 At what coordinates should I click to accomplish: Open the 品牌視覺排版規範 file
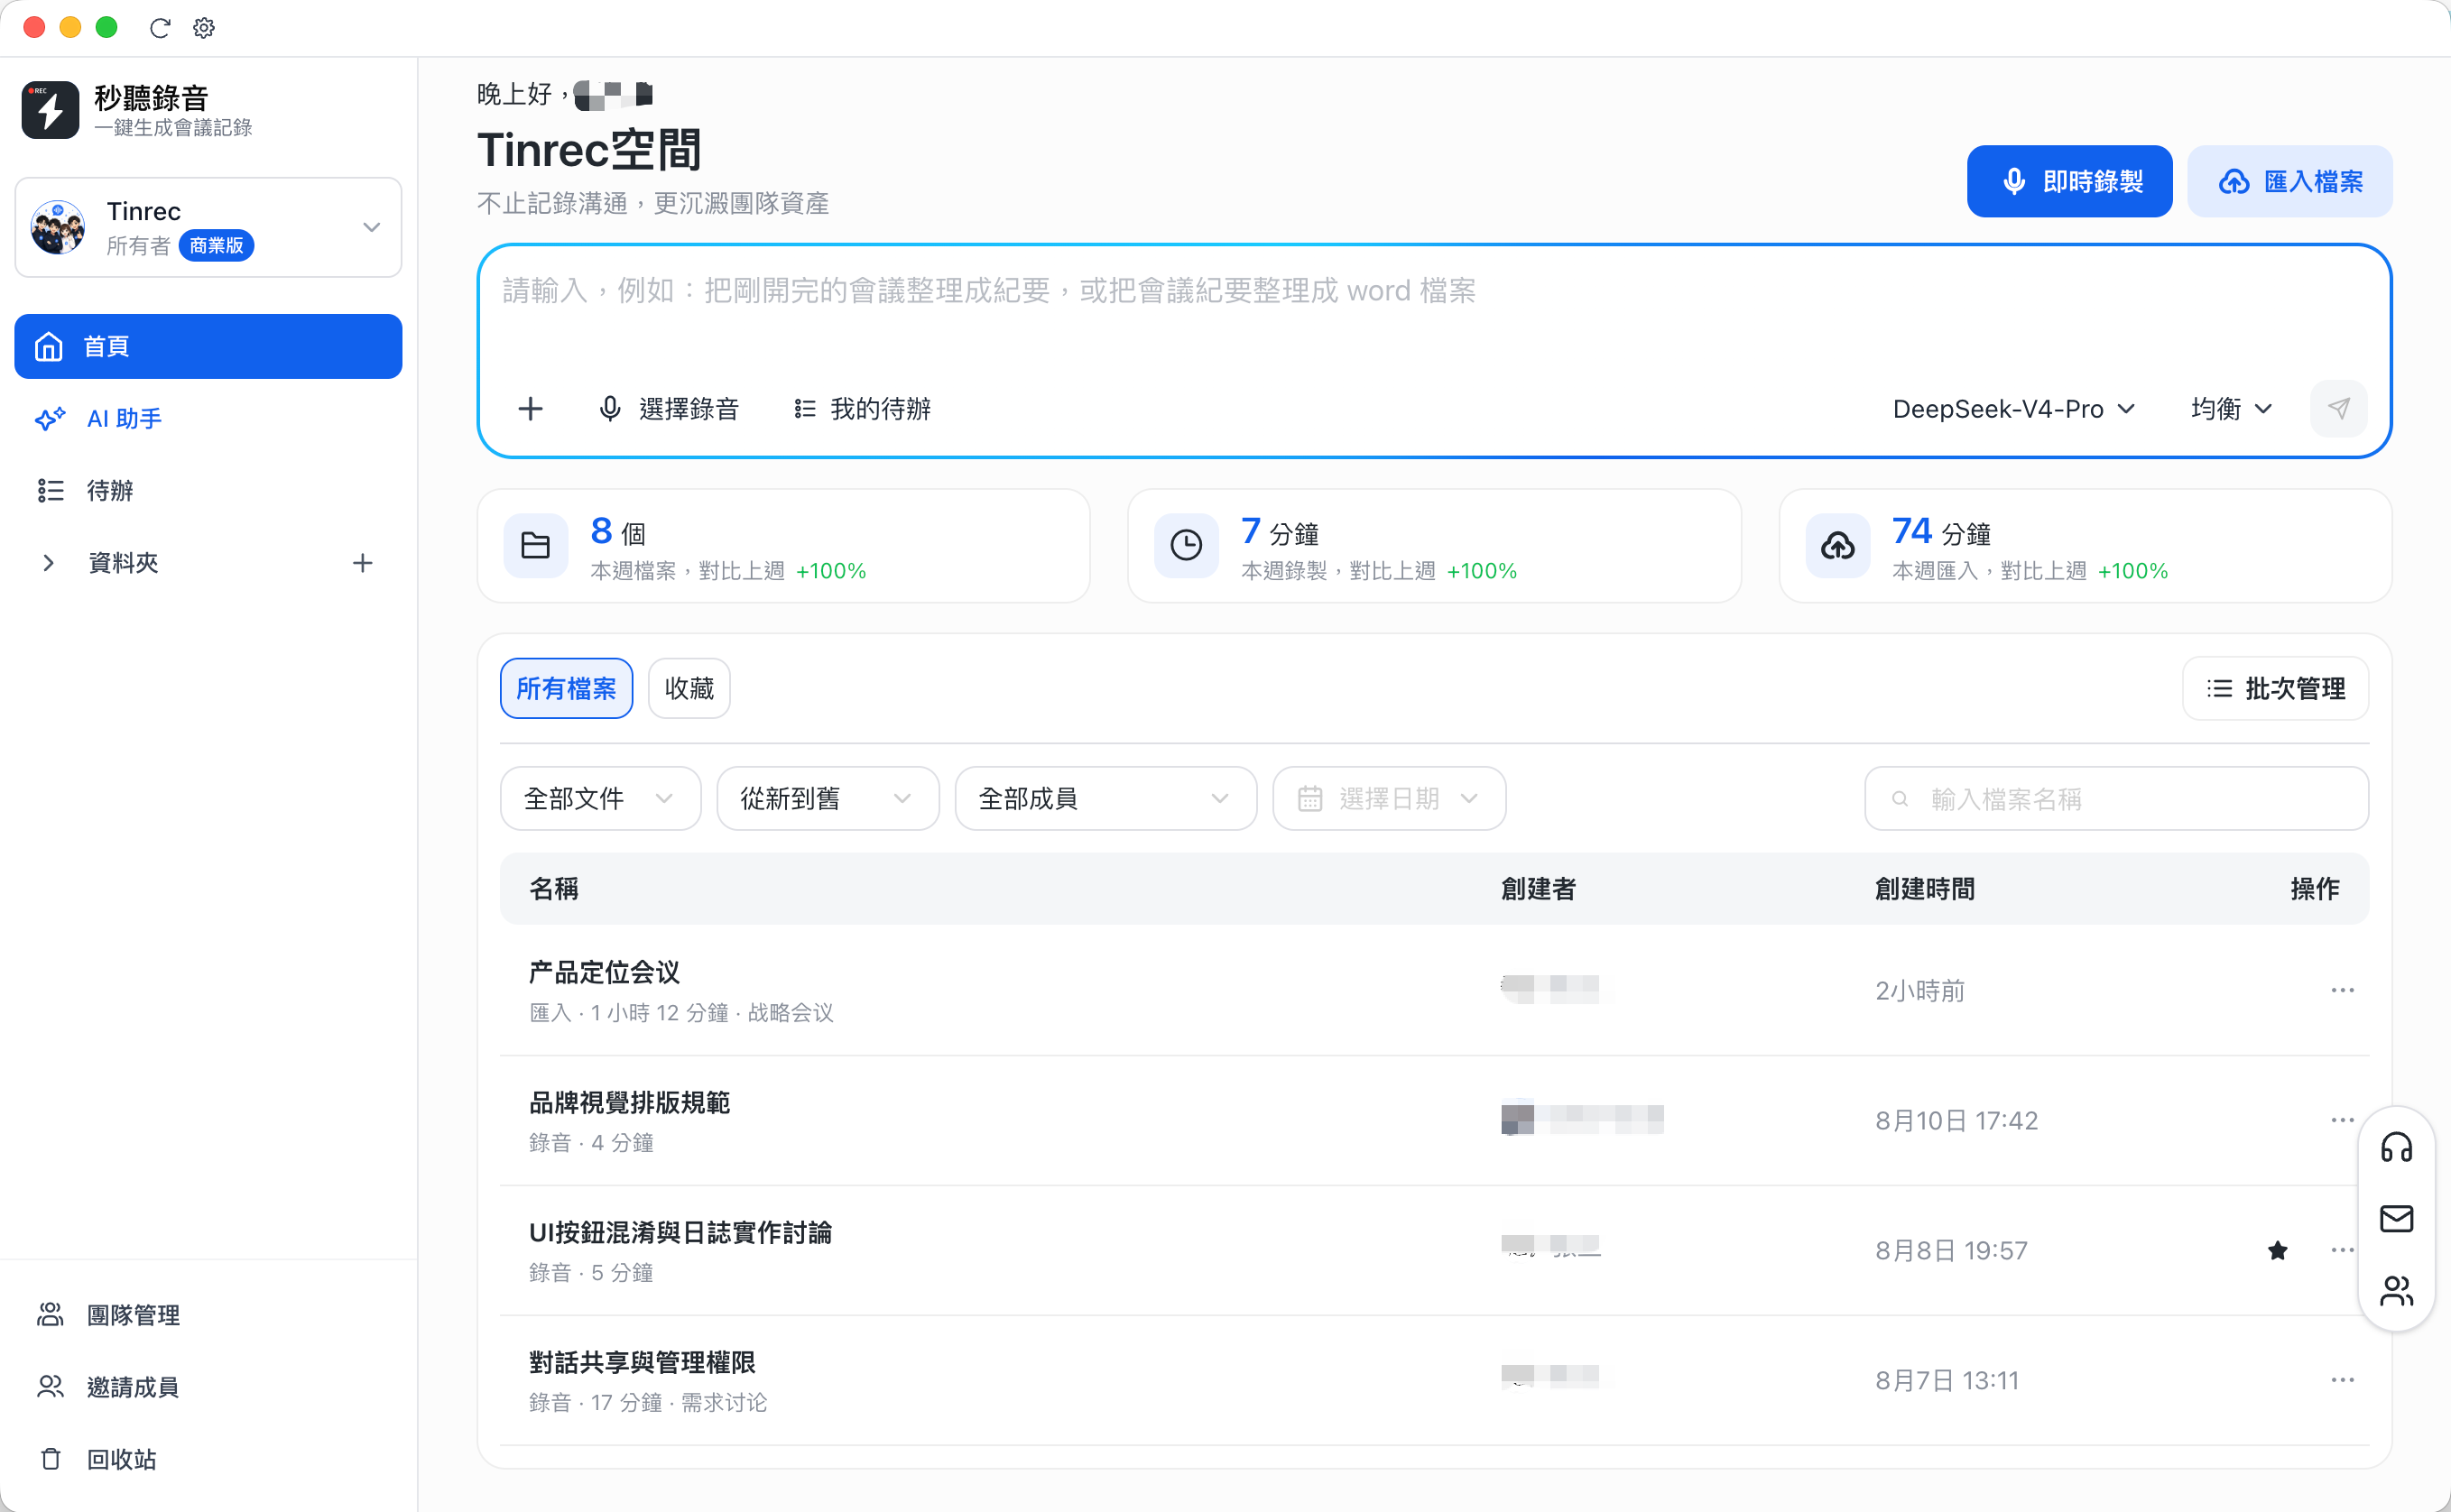pyautogui.click(x=629, y=1102)
